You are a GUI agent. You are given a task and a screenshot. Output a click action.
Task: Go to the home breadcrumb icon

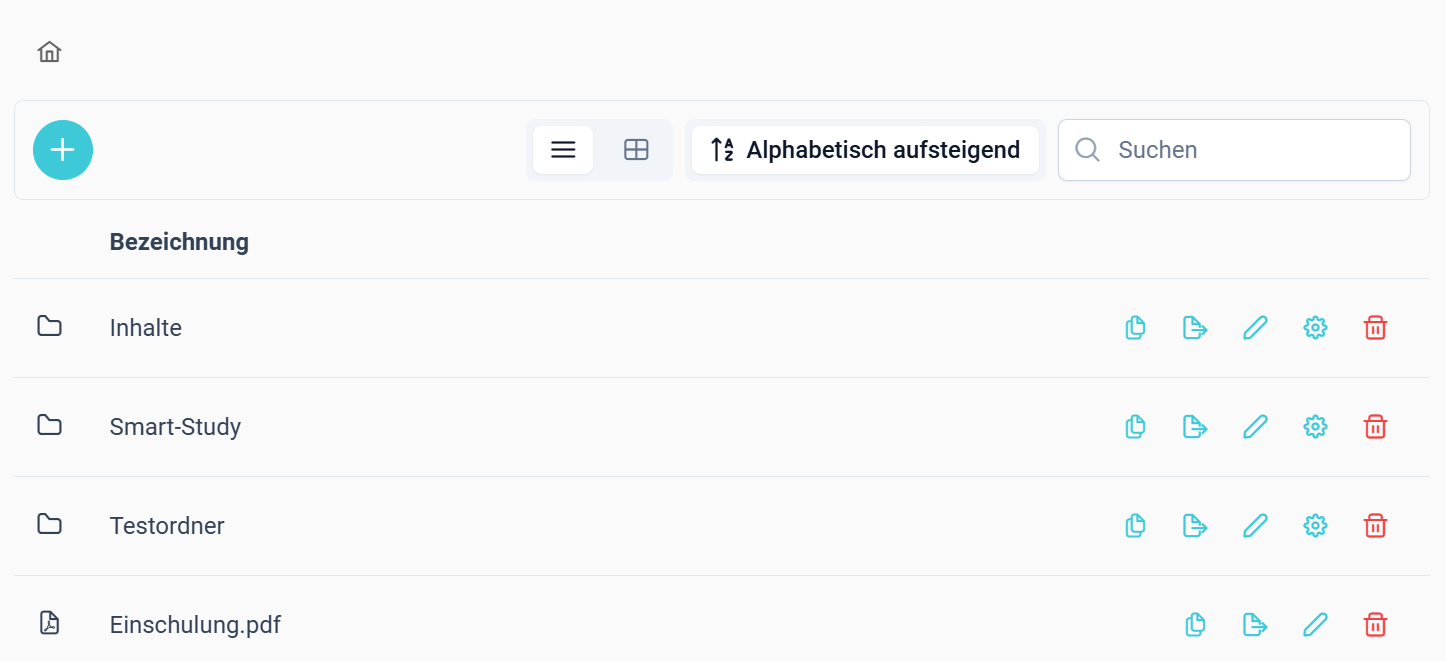coord(49,52)
